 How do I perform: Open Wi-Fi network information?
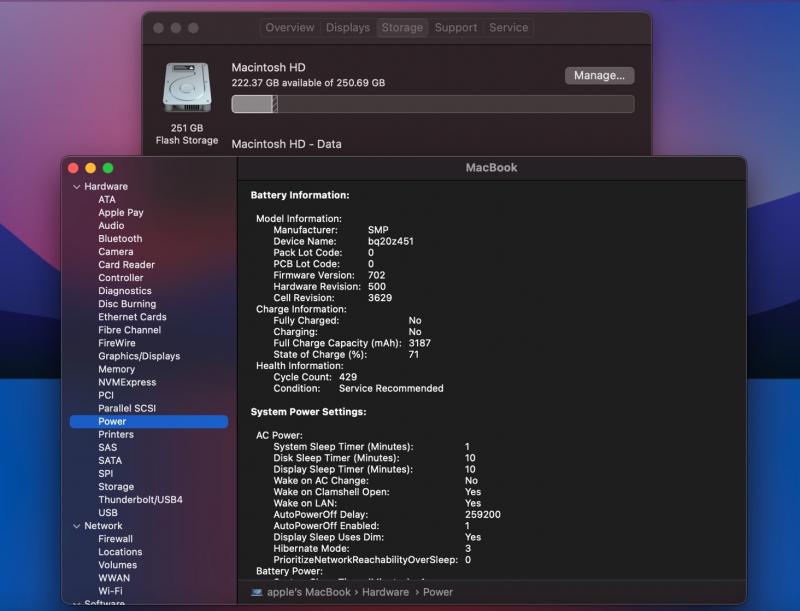coord(110,591)
